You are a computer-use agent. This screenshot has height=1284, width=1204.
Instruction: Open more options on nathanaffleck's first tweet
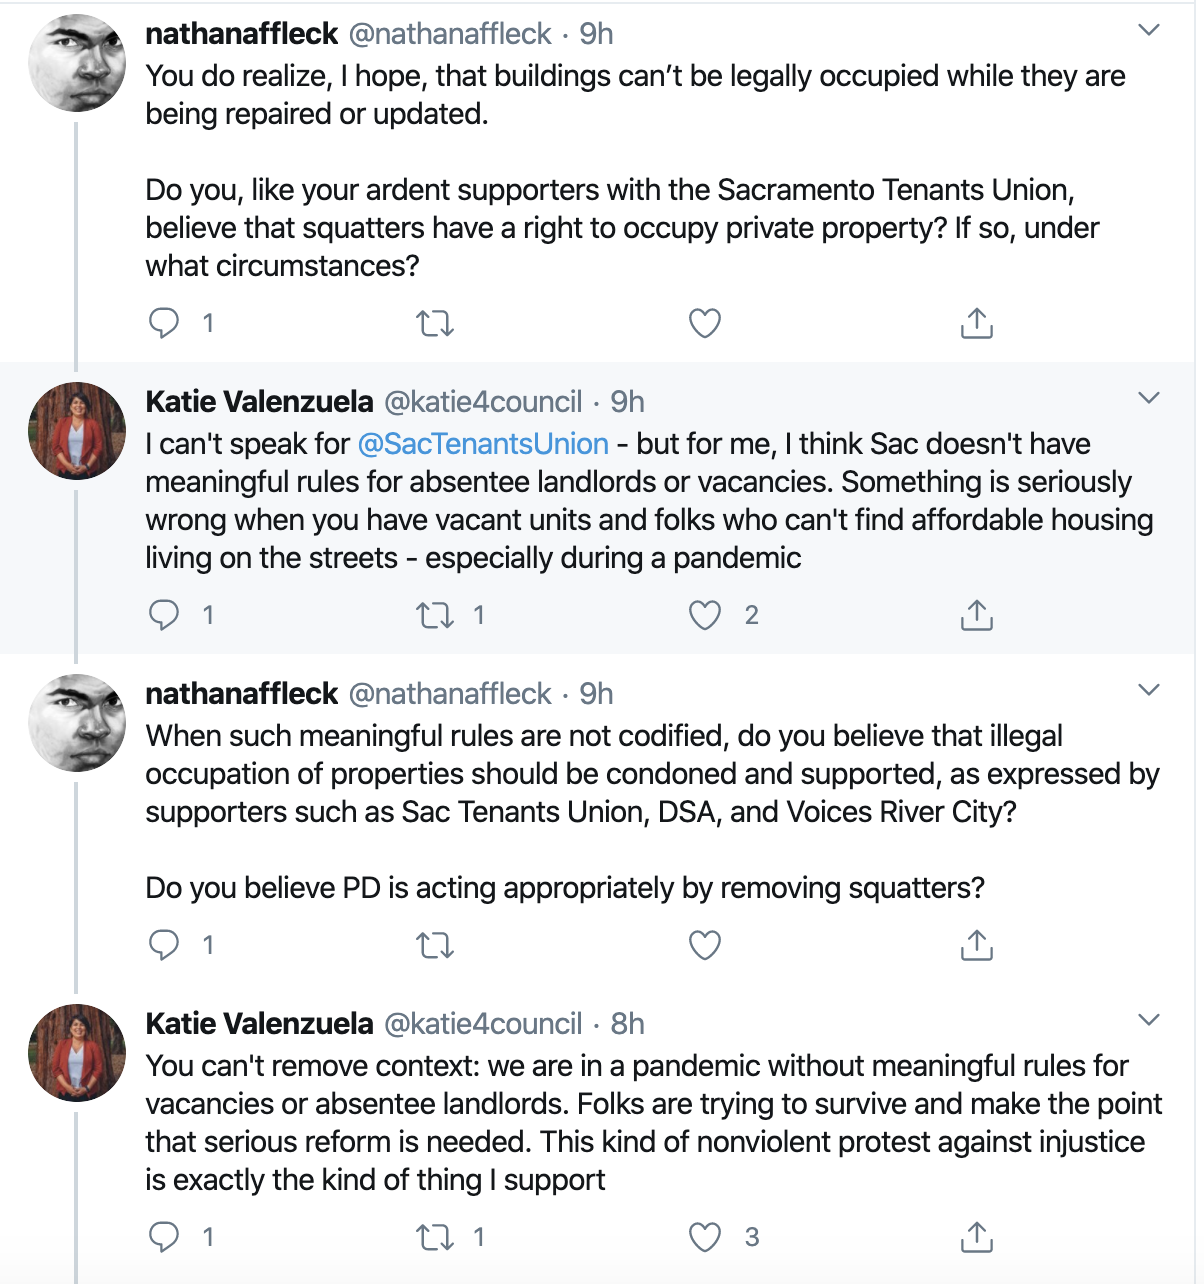(1149, 31)
